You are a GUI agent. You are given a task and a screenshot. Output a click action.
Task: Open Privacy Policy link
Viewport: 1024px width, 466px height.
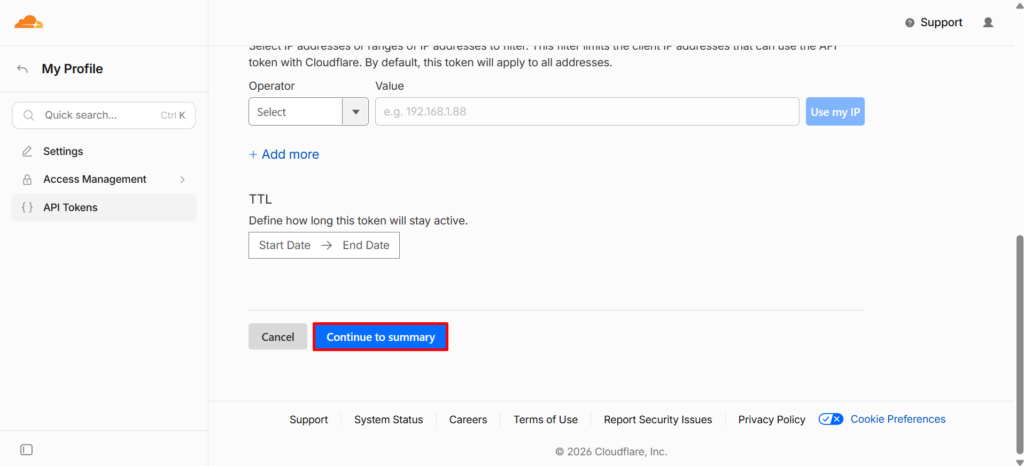tap(772, 420)
